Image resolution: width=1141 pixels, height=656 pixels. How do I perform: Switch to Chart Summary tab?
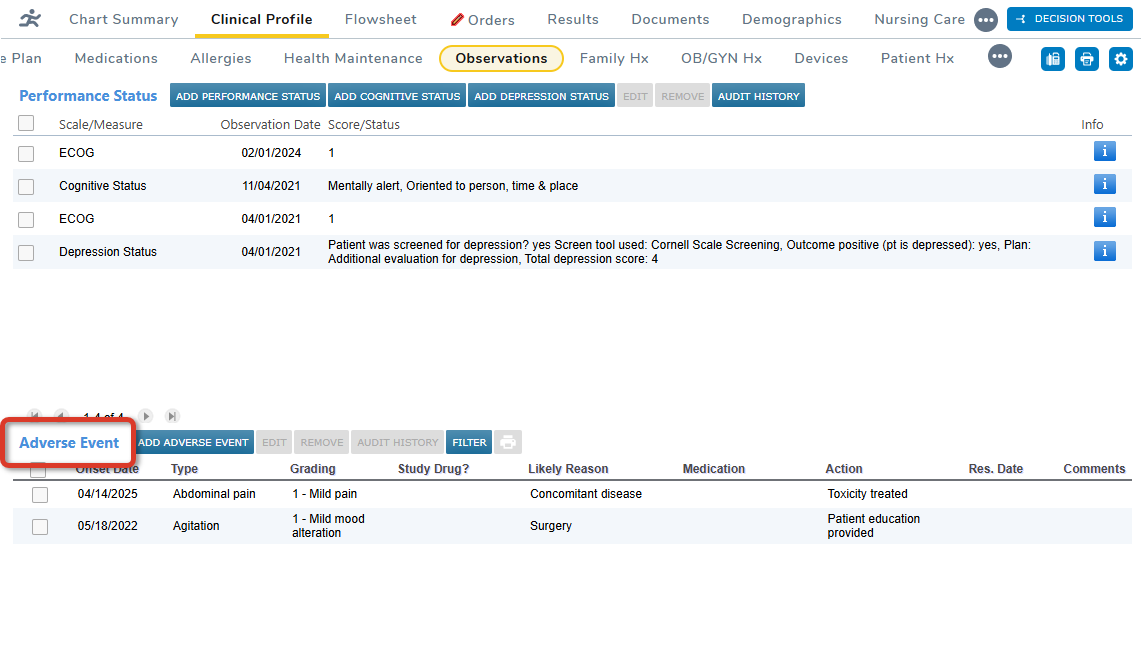[x=124, y=20]
